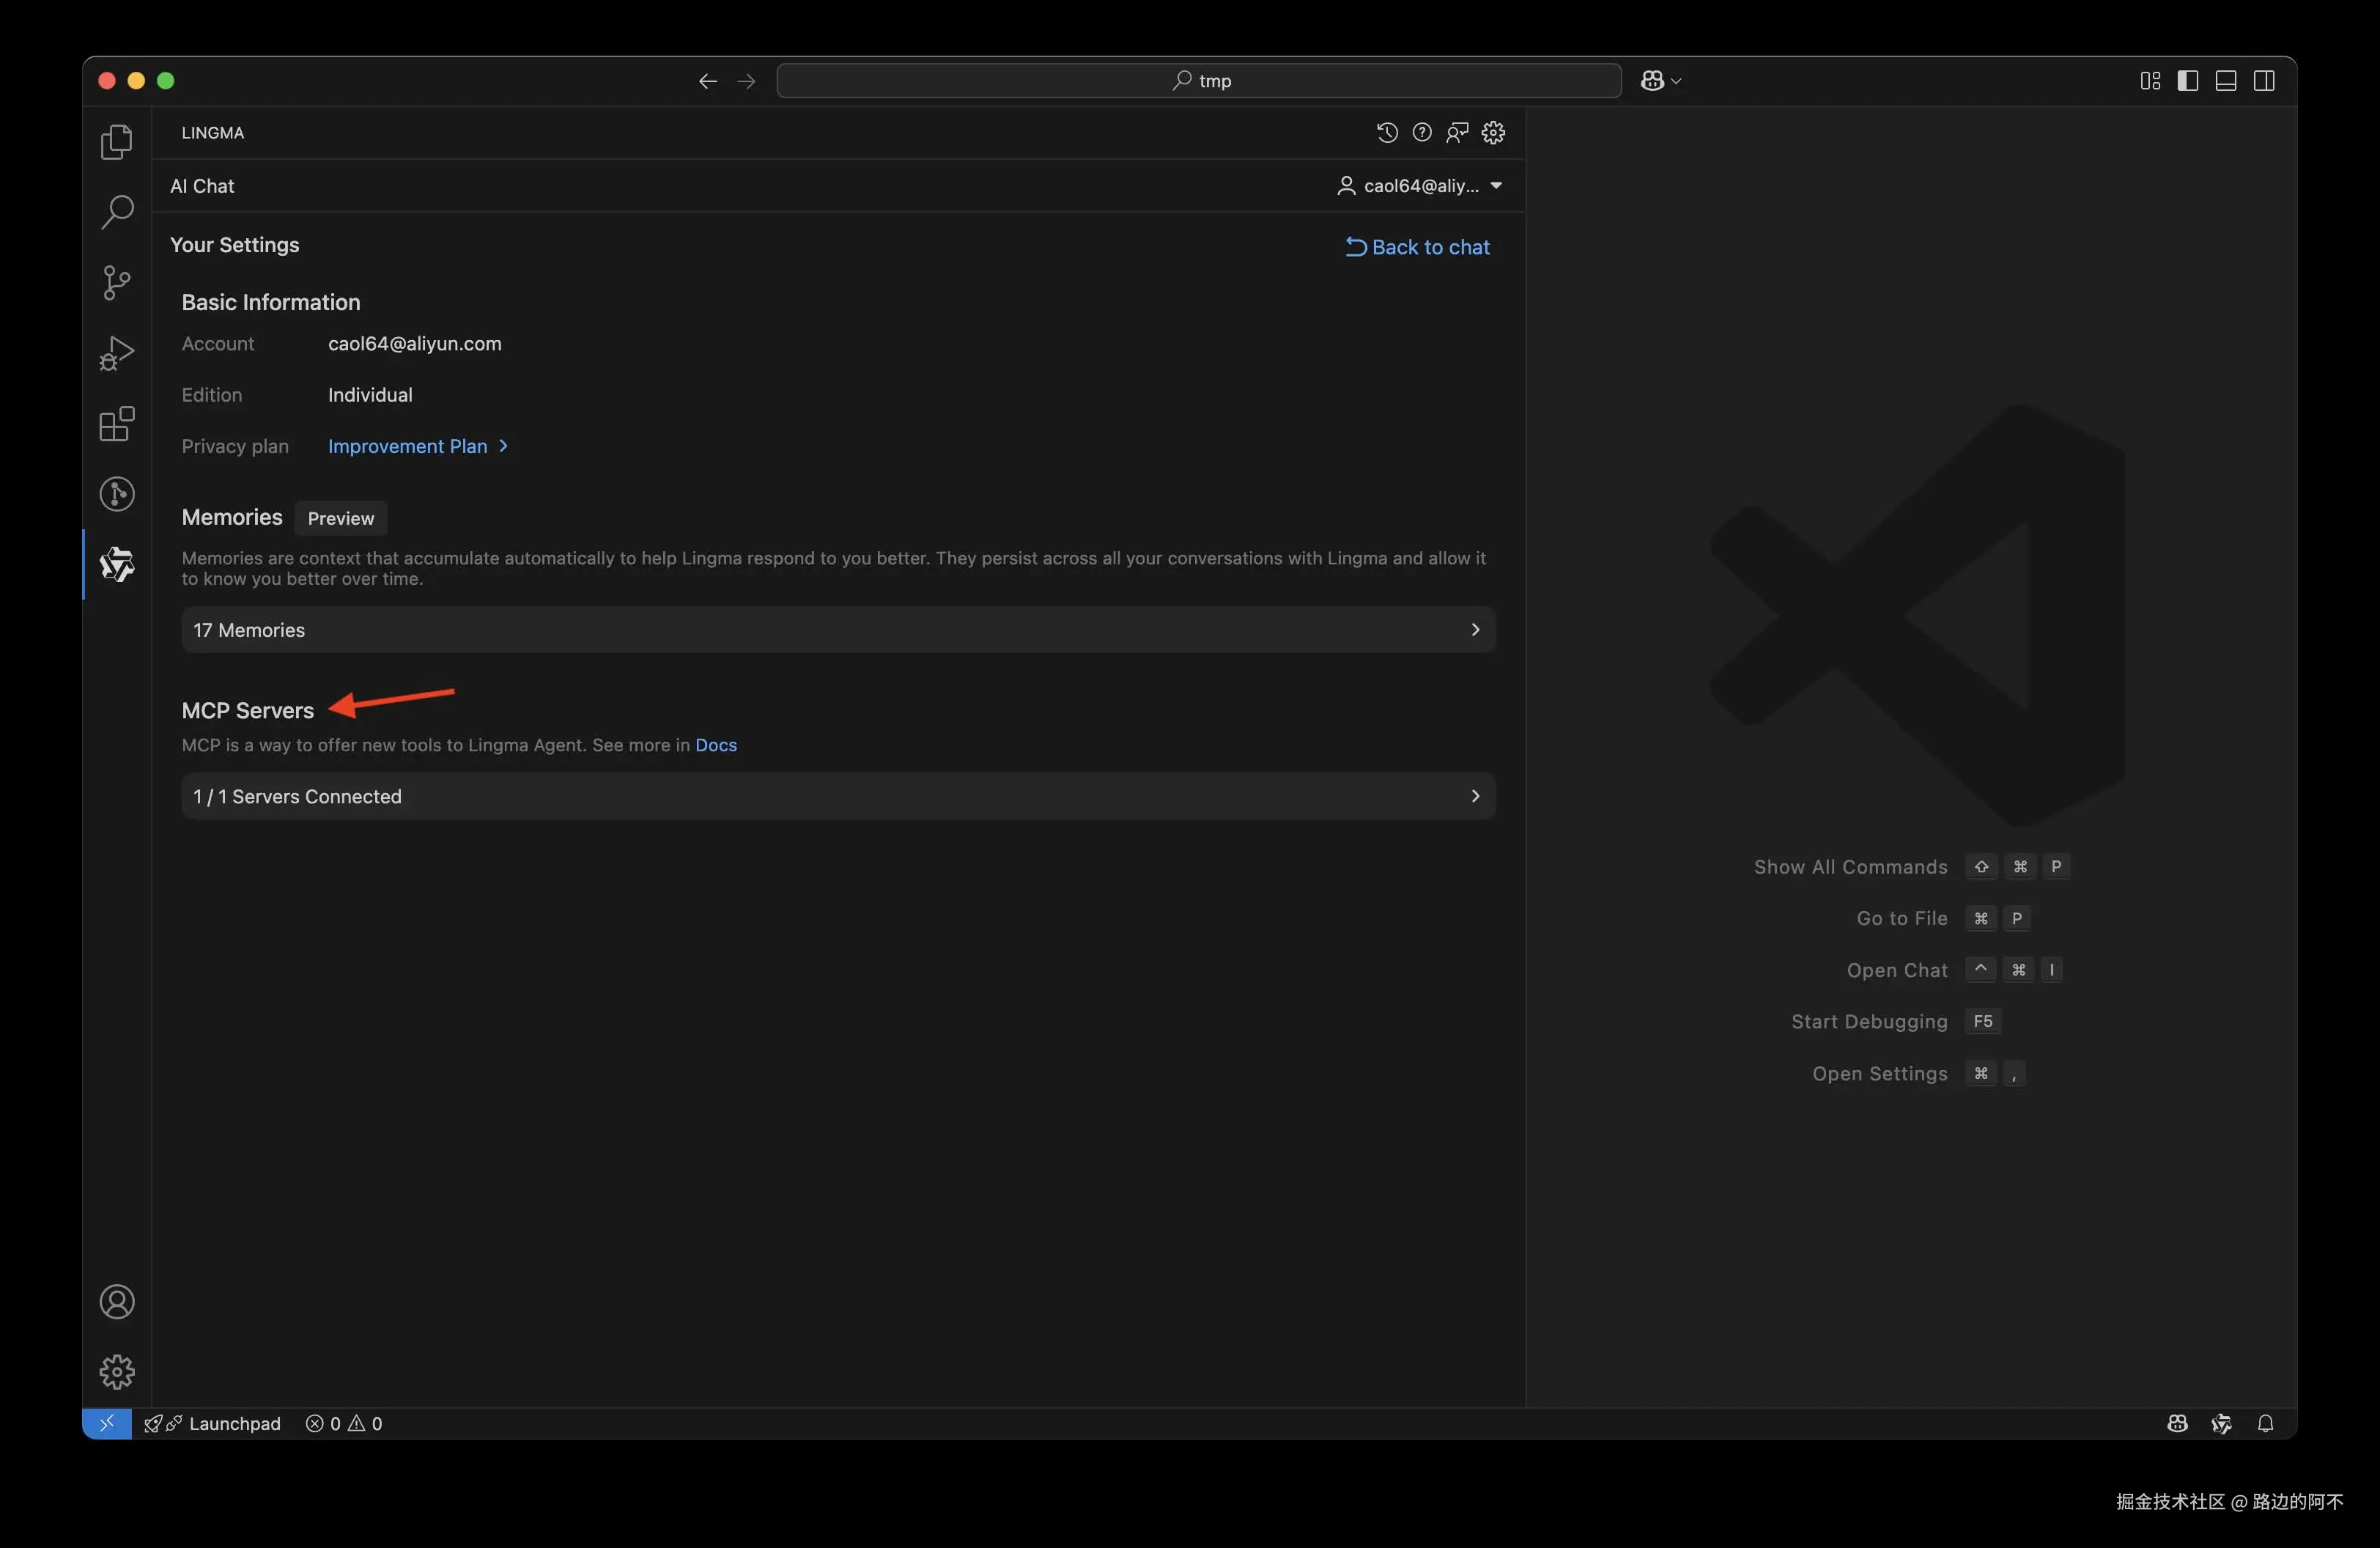Select the AI Chat tab

(x=202, y=186)
